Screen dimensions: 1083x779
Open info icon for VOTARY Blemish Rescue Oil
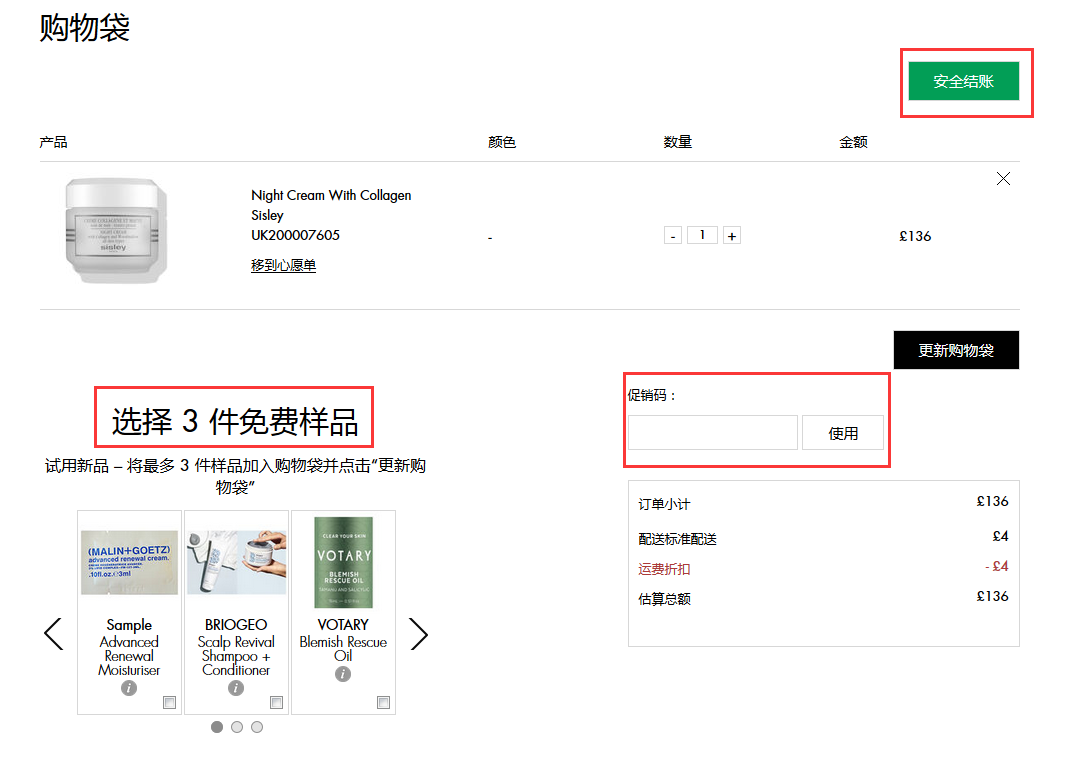coord(343,674)
